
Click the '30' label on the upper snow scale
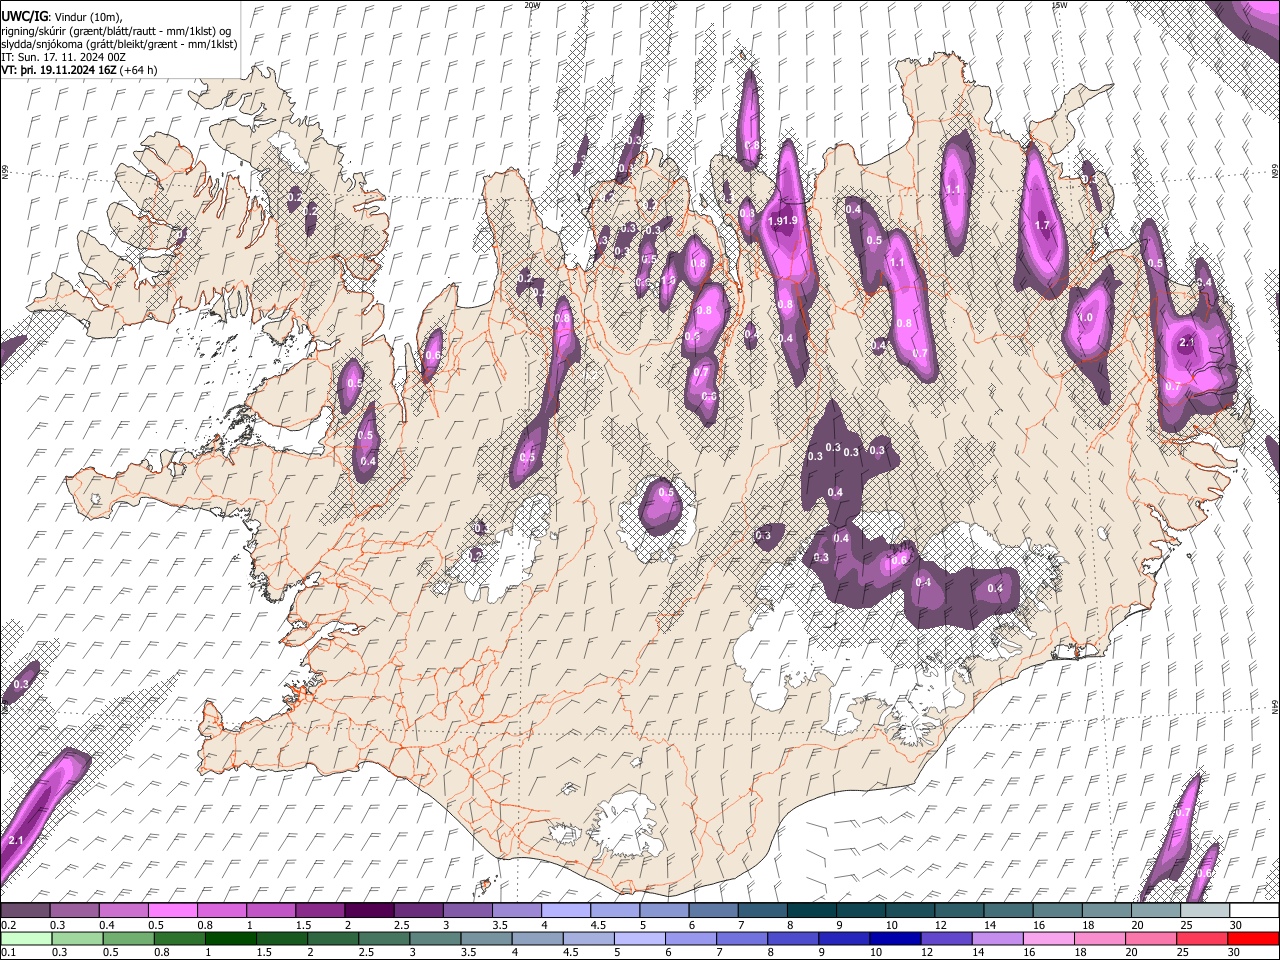(x=1236, y=925)
